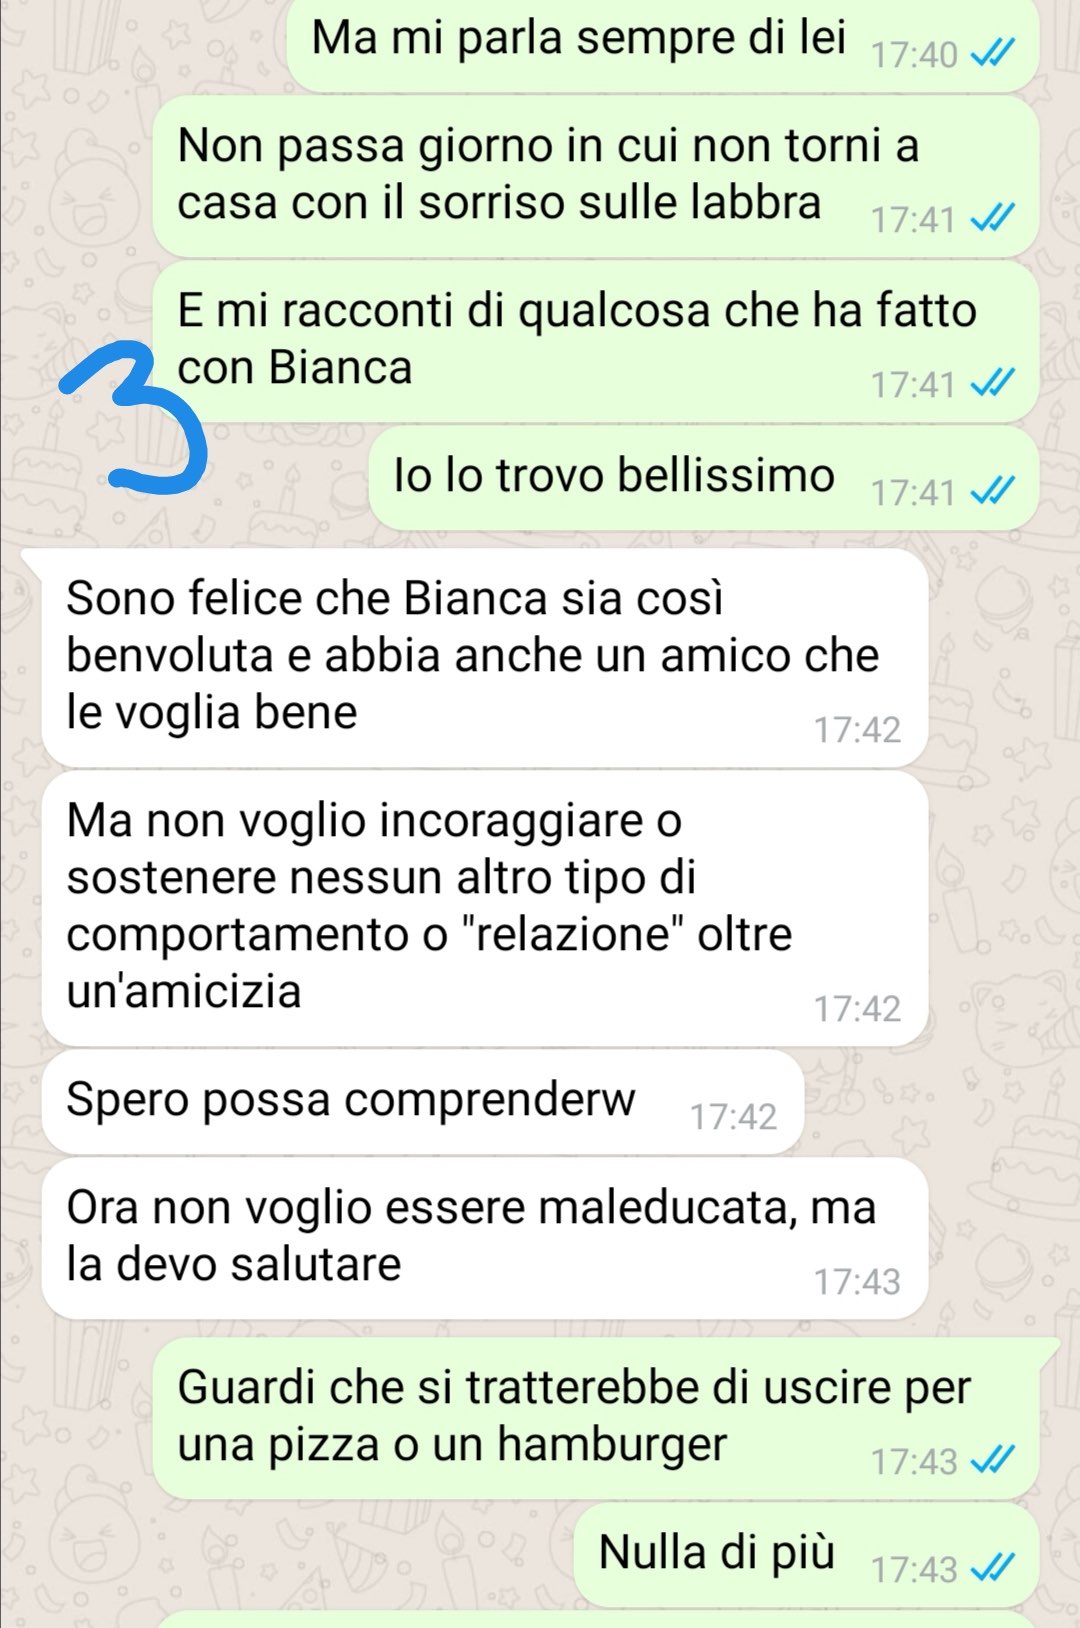Tap message about 'una pizza o un hamburger'
This screenshot has height=1628, width=1080.
click(x=596, y=1418)
